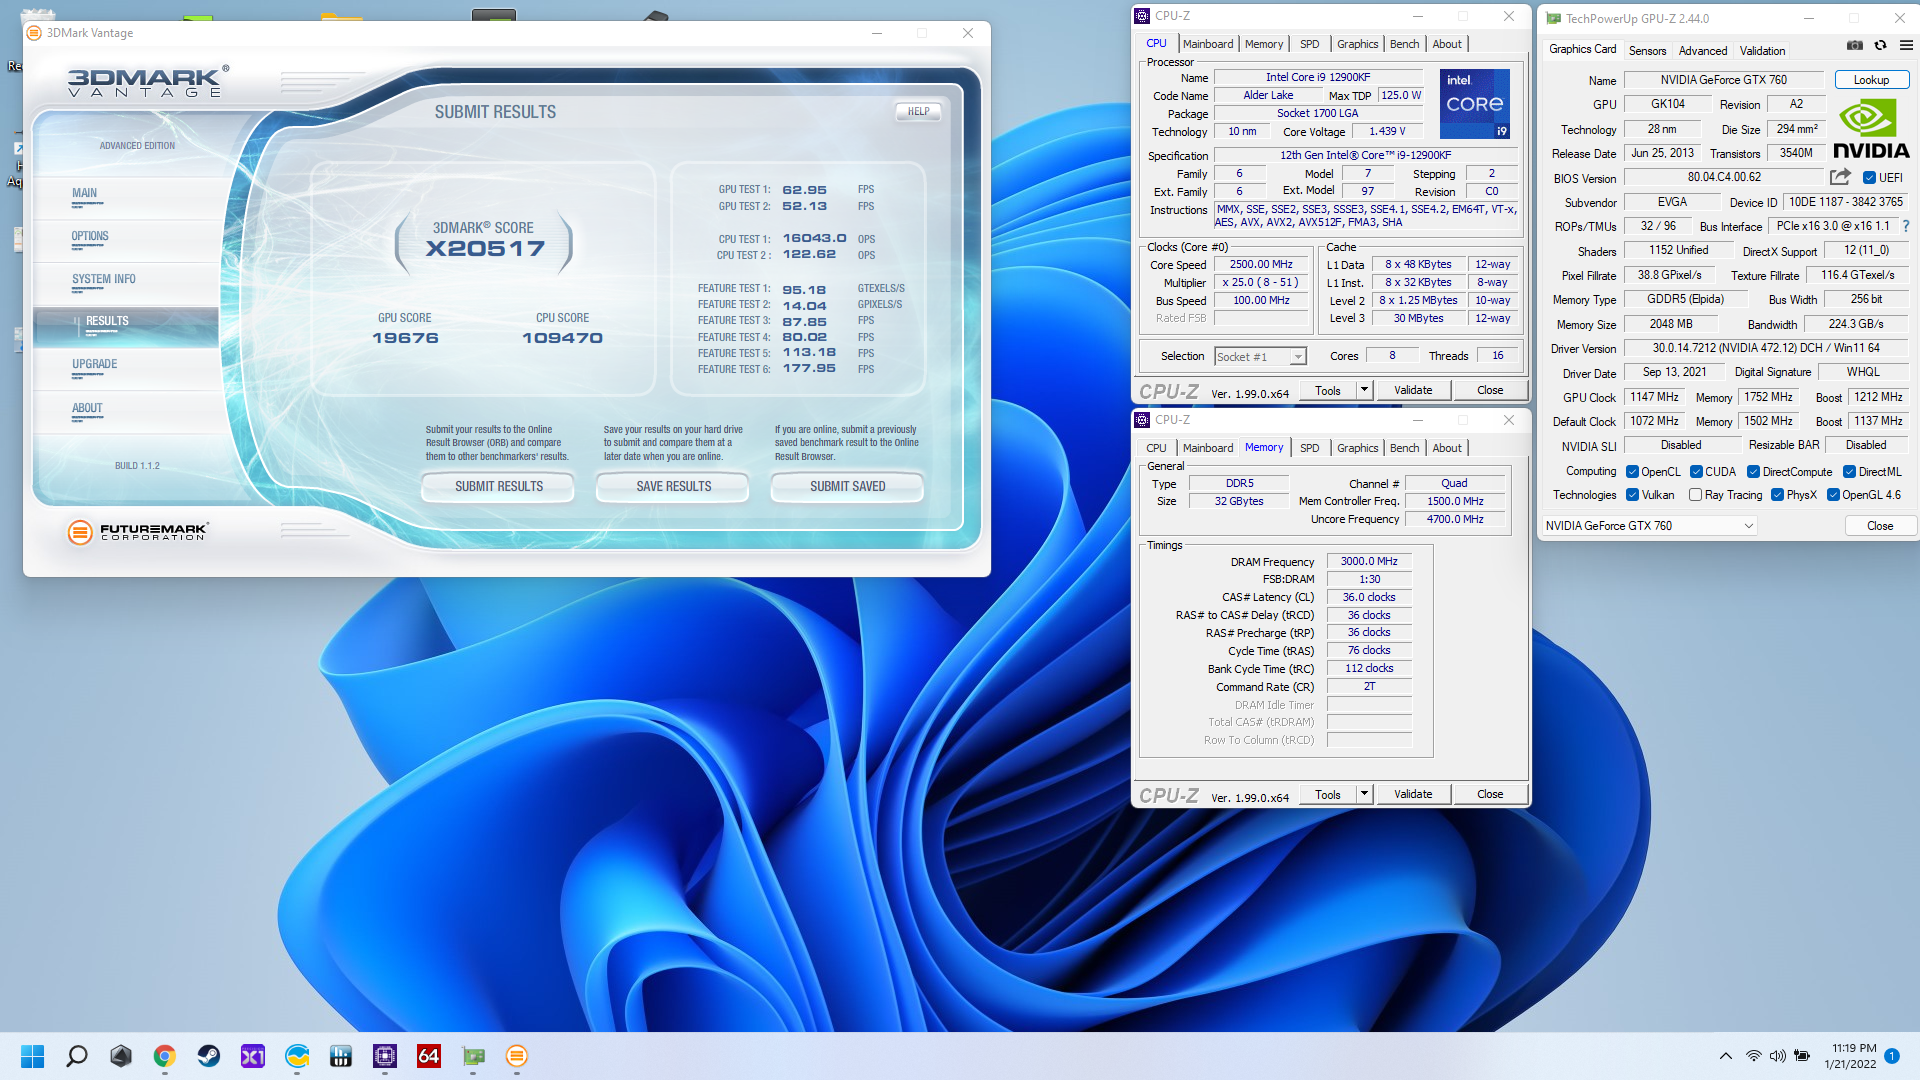Switch to Advanced tab in GPU-Z
1920x1080 pixels.
1703,51
